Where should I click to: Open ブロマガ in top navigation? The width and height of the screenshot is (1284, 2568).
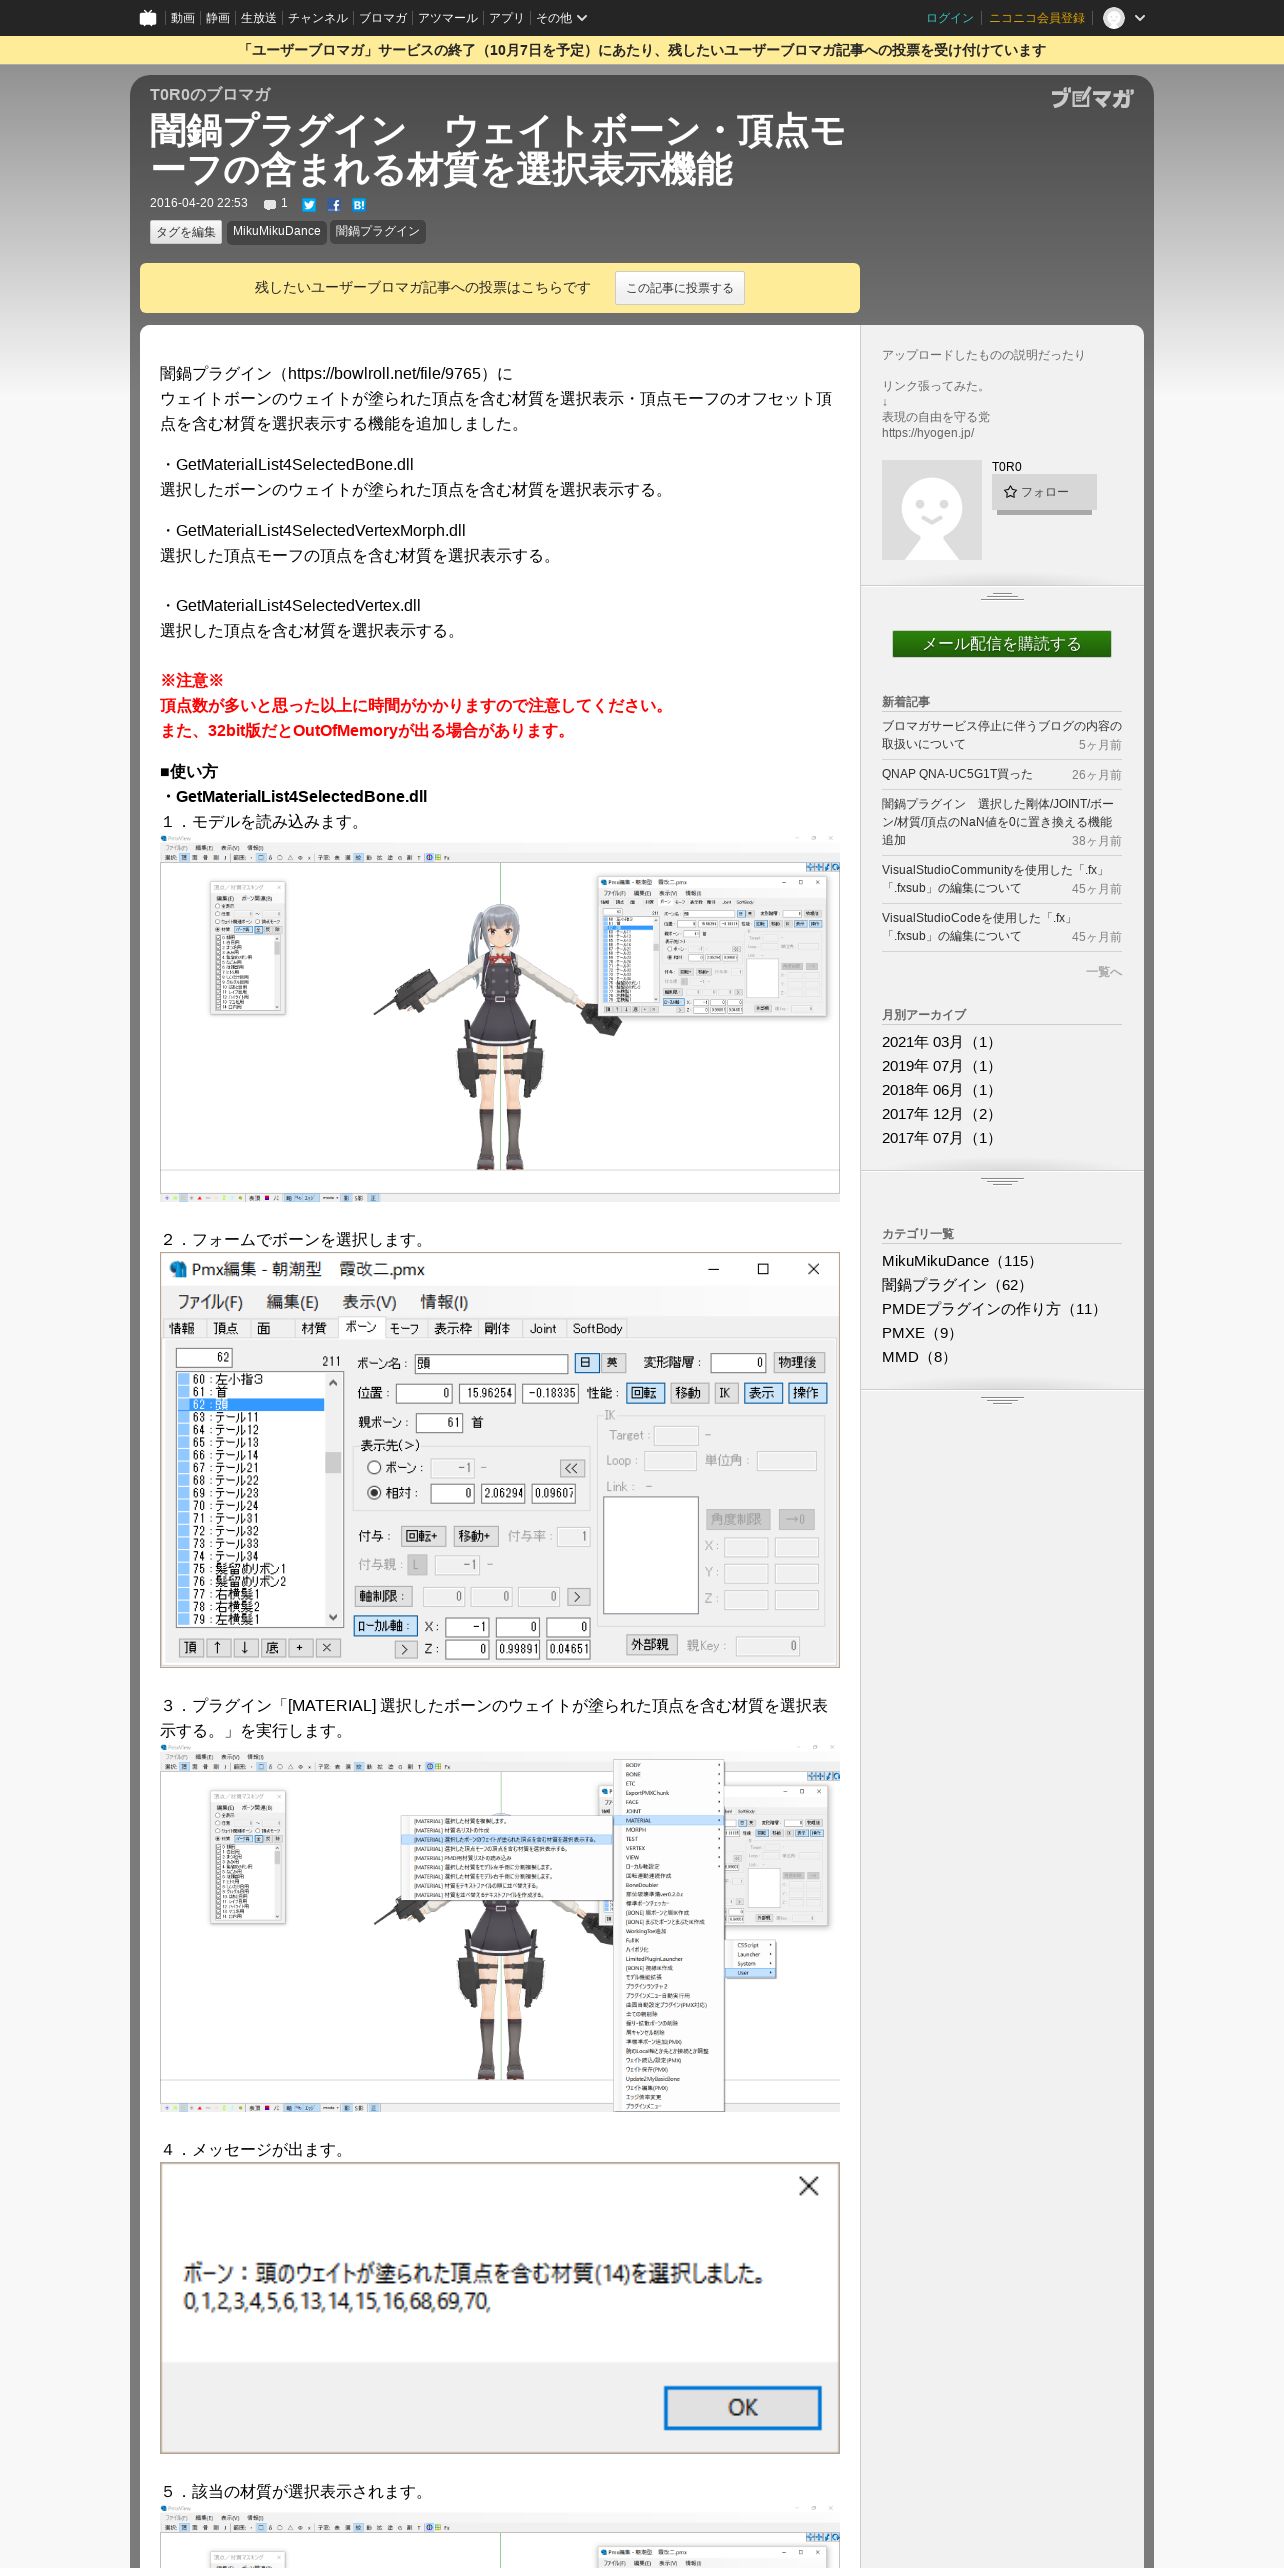click(383, 18)
